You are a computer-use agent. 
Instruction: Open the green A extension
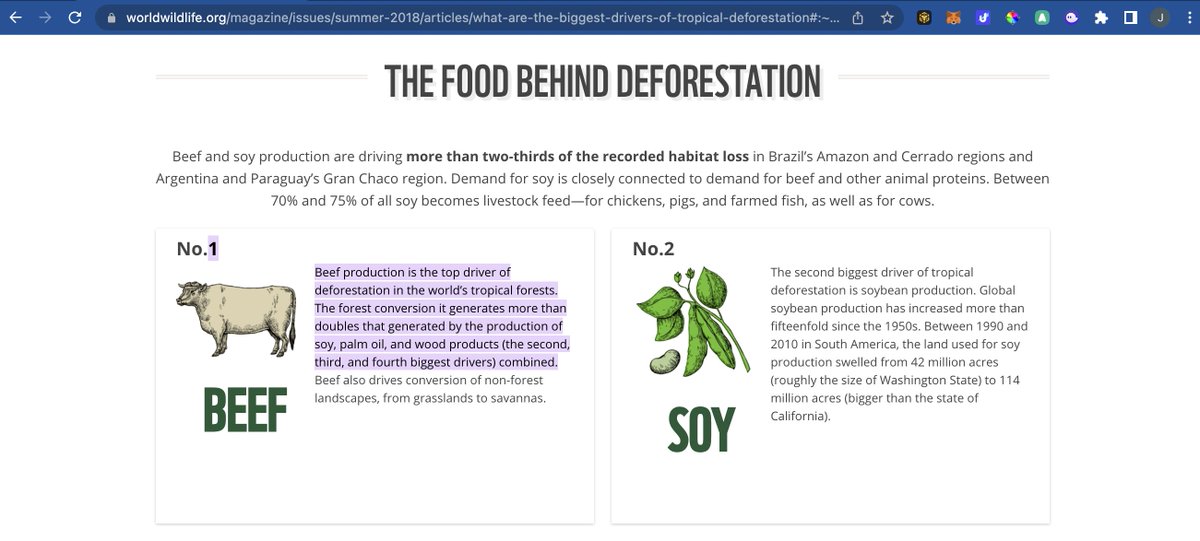[1042, 17]
